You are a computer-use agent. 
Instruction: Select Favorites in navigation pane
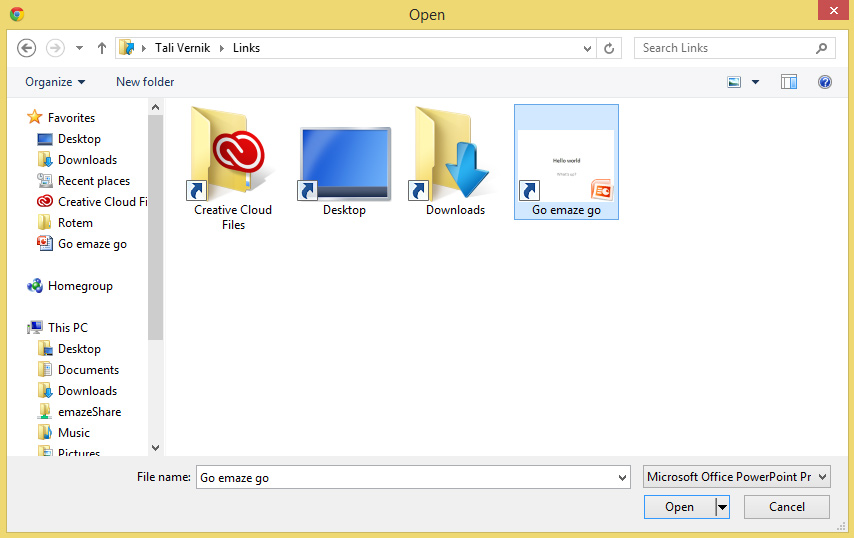point(71,118)
